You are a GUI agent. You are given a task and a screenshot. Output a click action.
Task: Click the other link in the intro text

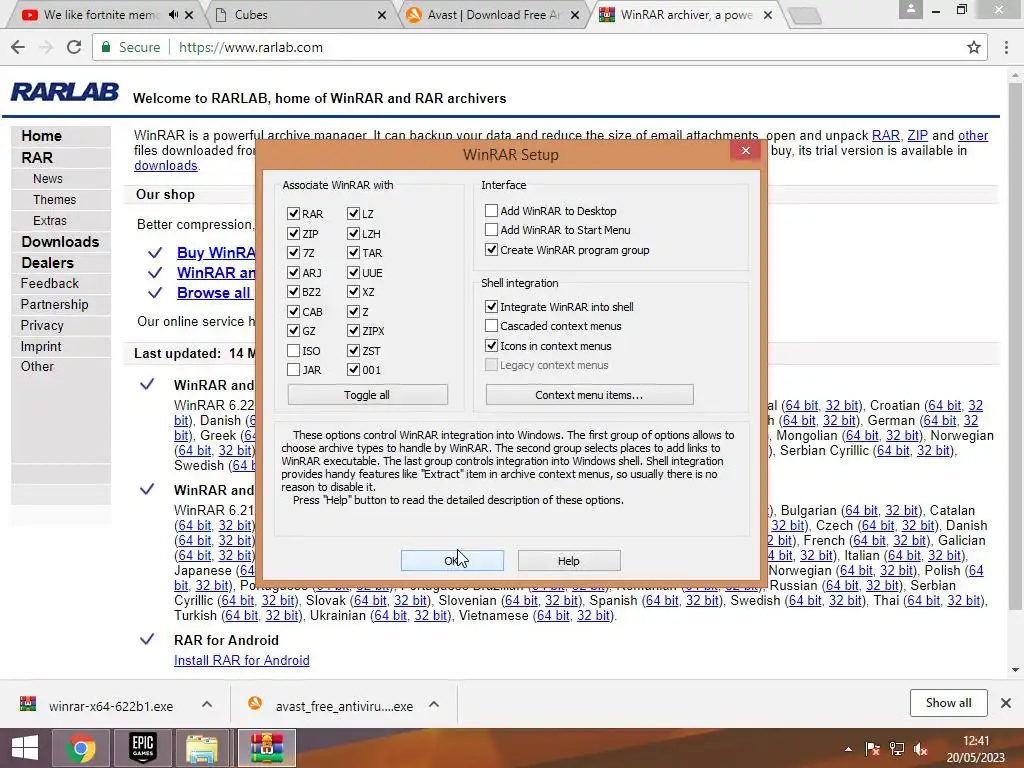click(x=972, y=135)
